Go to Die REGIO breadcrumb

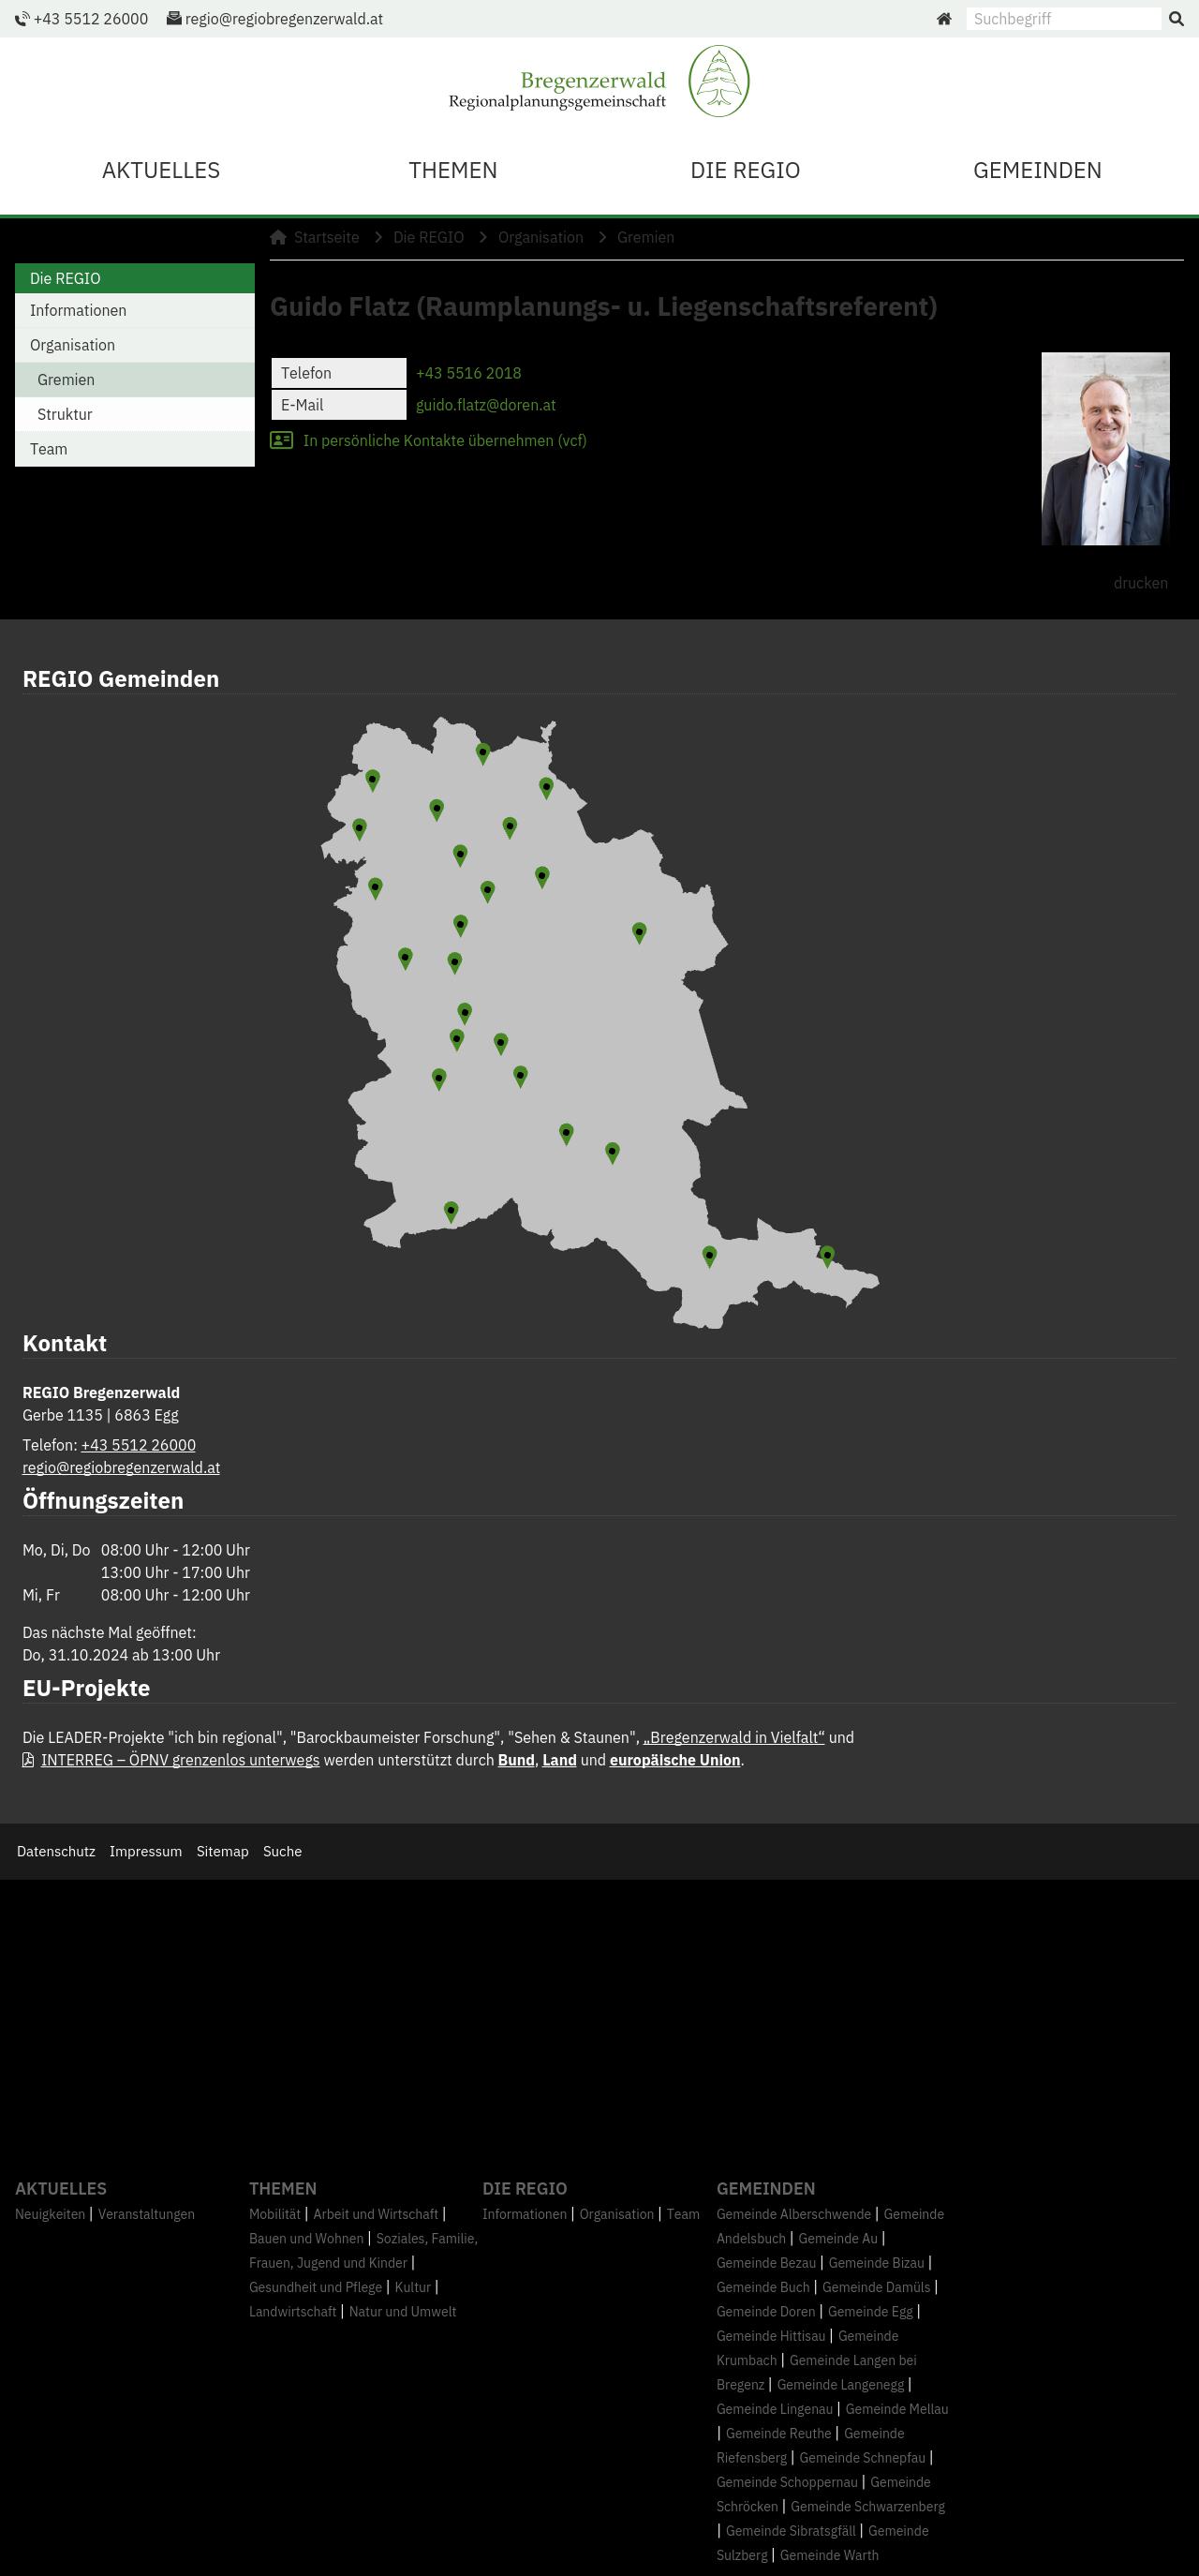coord(428,237)
